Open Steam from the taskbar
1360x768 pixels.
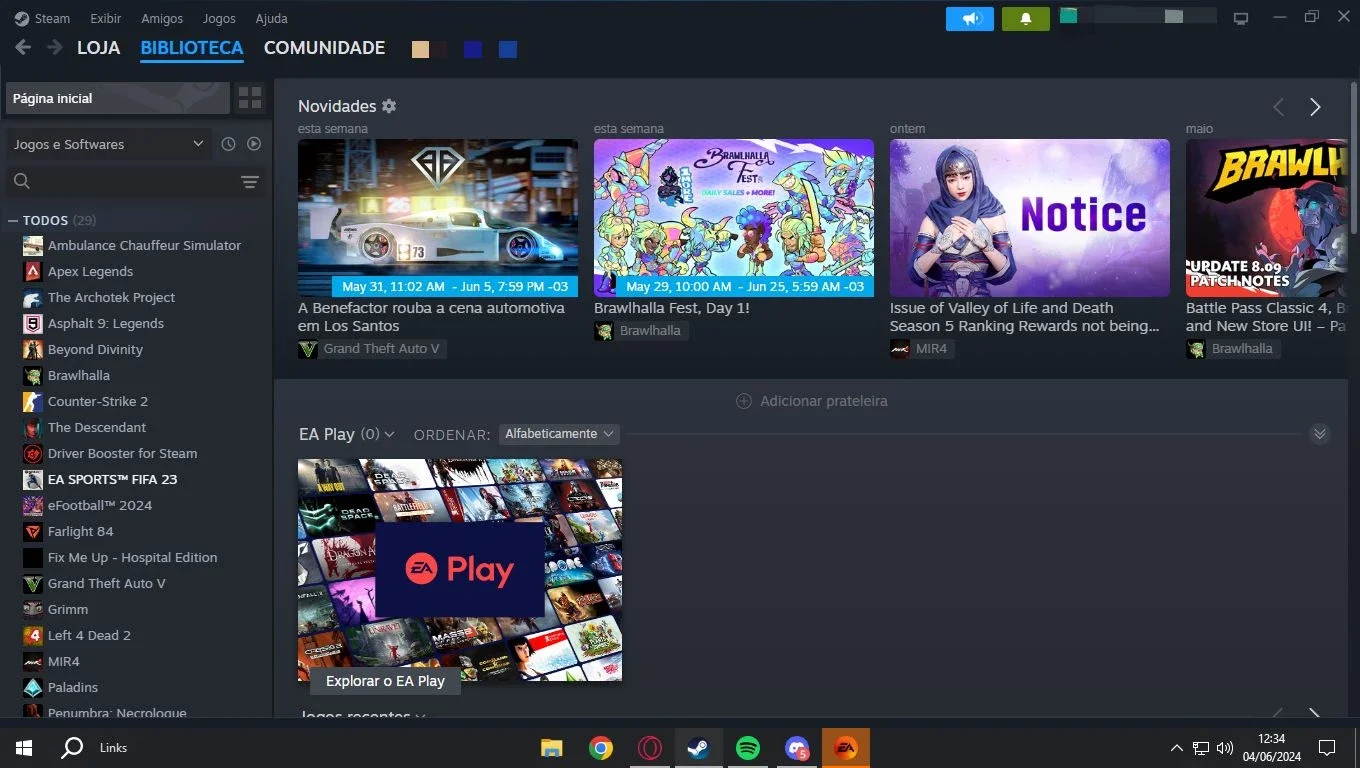coord(698,747)
